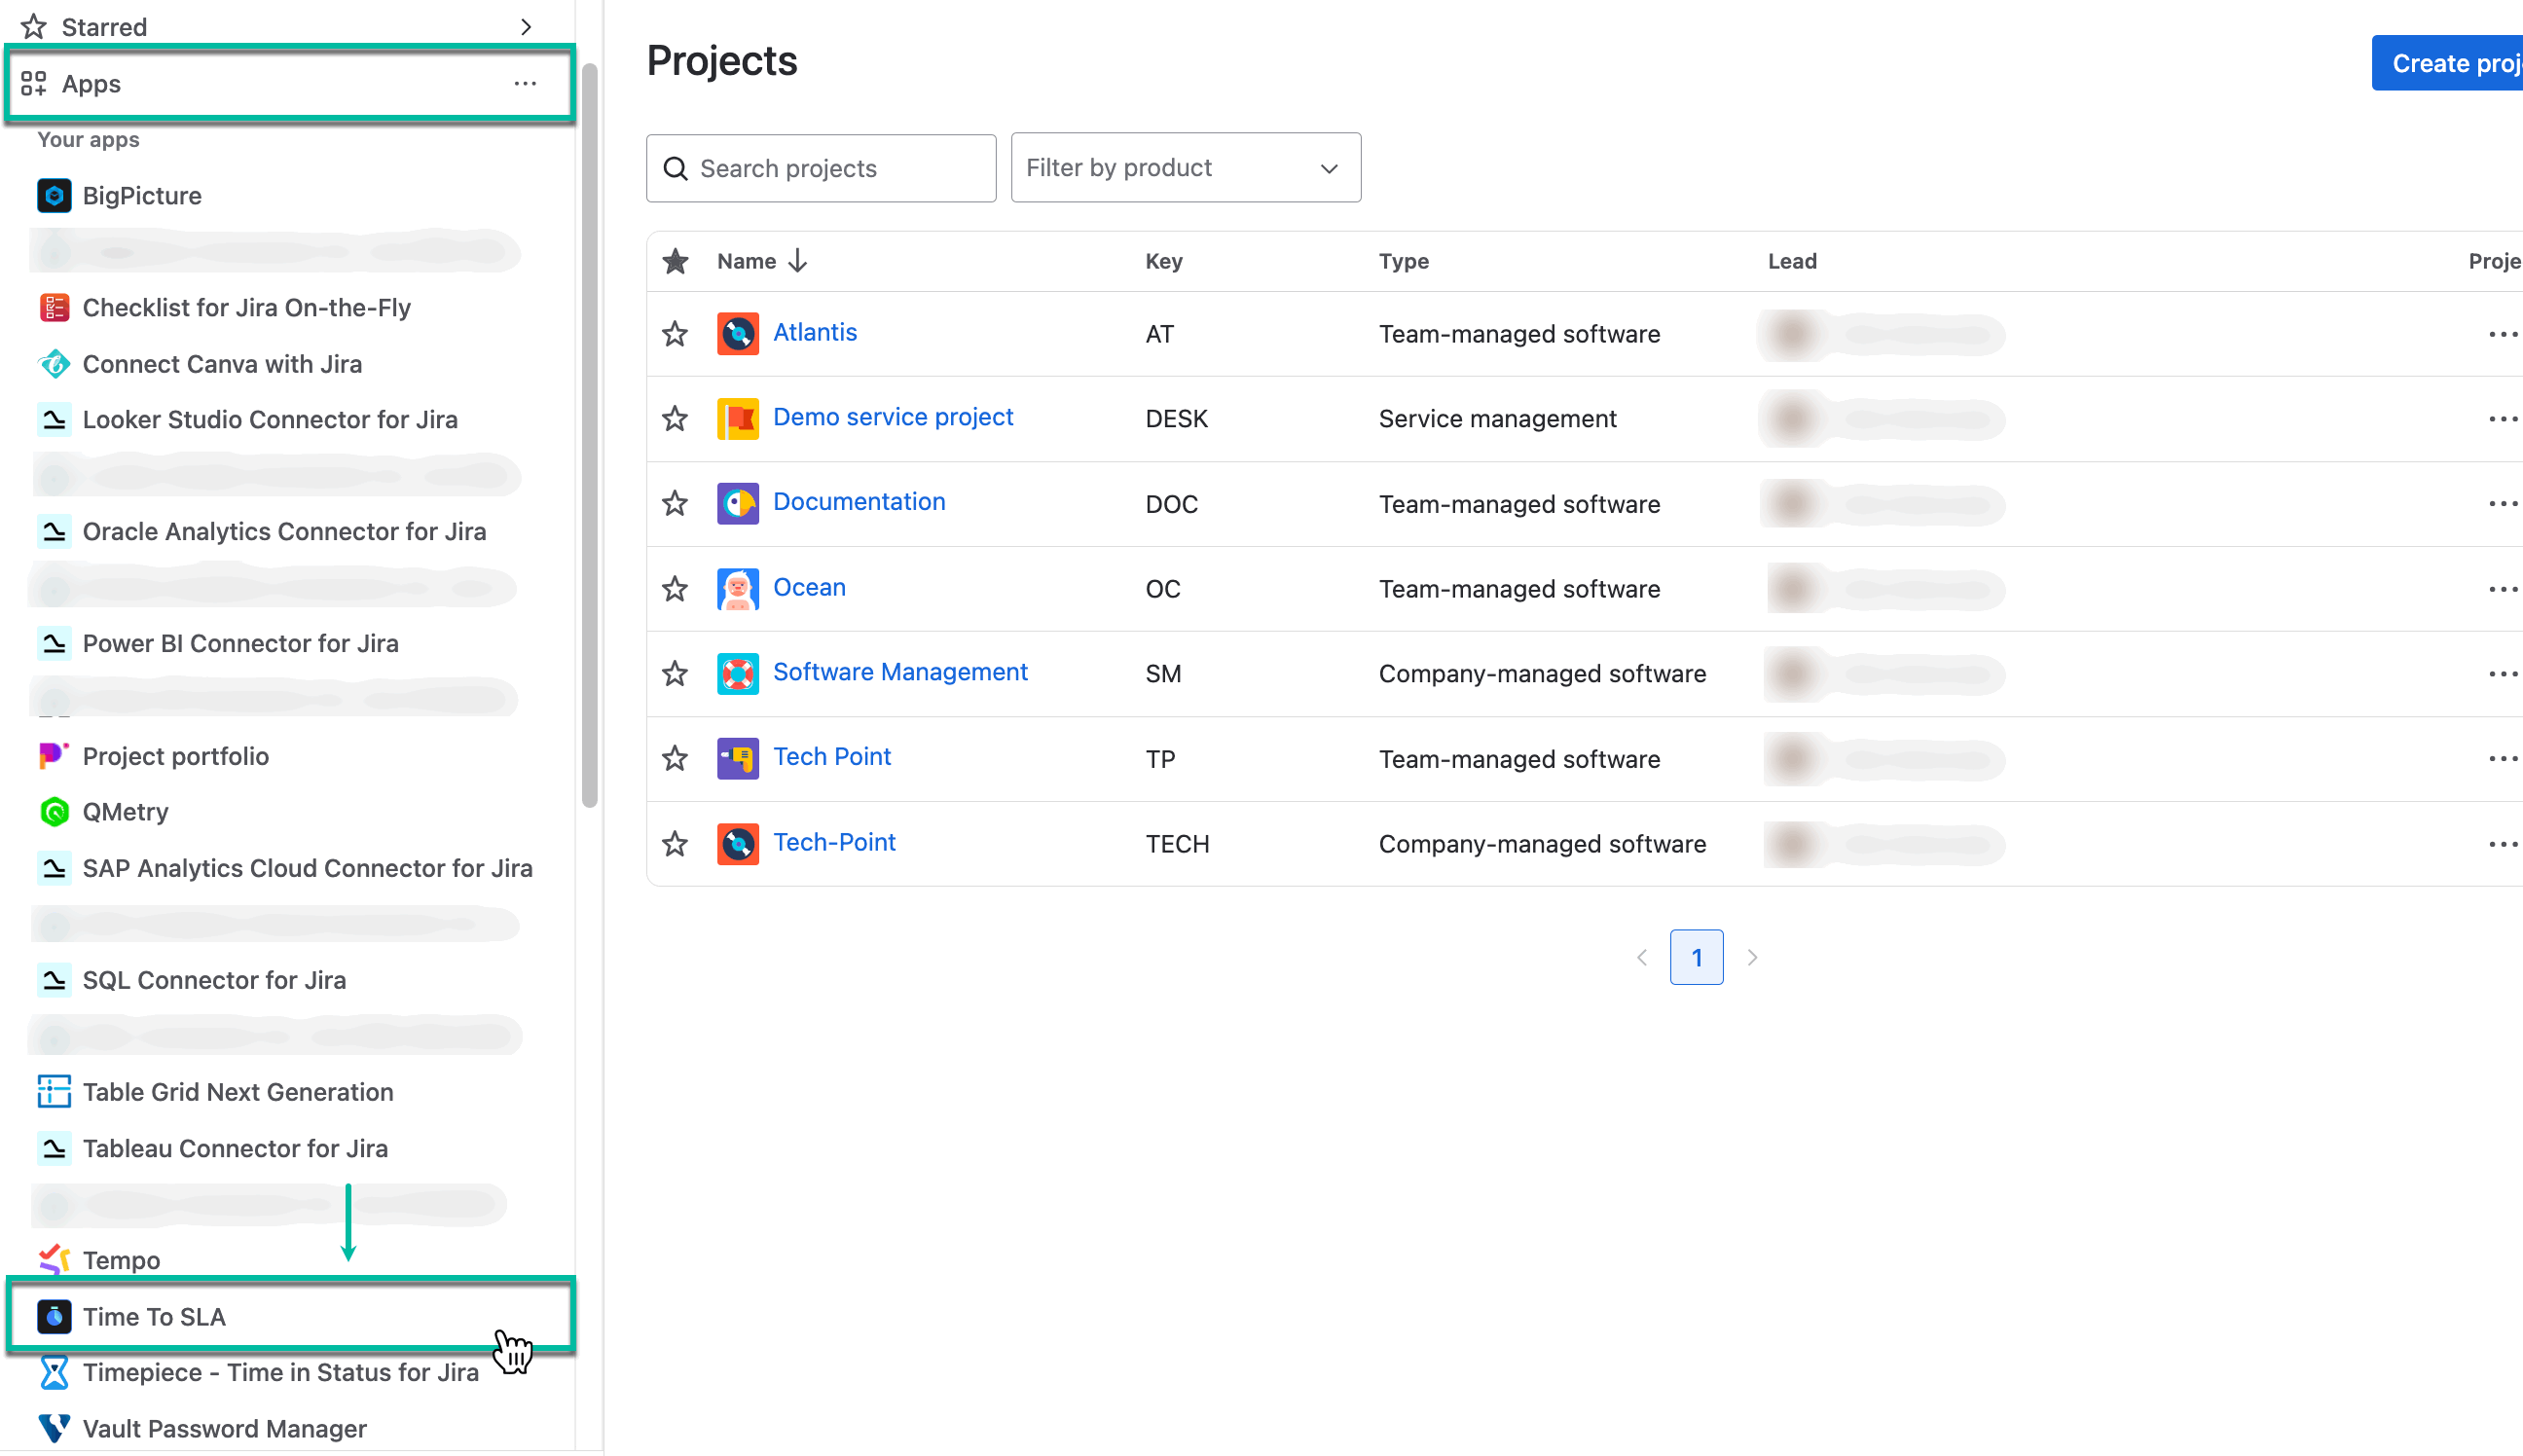Star the Atlantis project
The width and height of the screenshot is (2523, 1456).
(675, 333)
